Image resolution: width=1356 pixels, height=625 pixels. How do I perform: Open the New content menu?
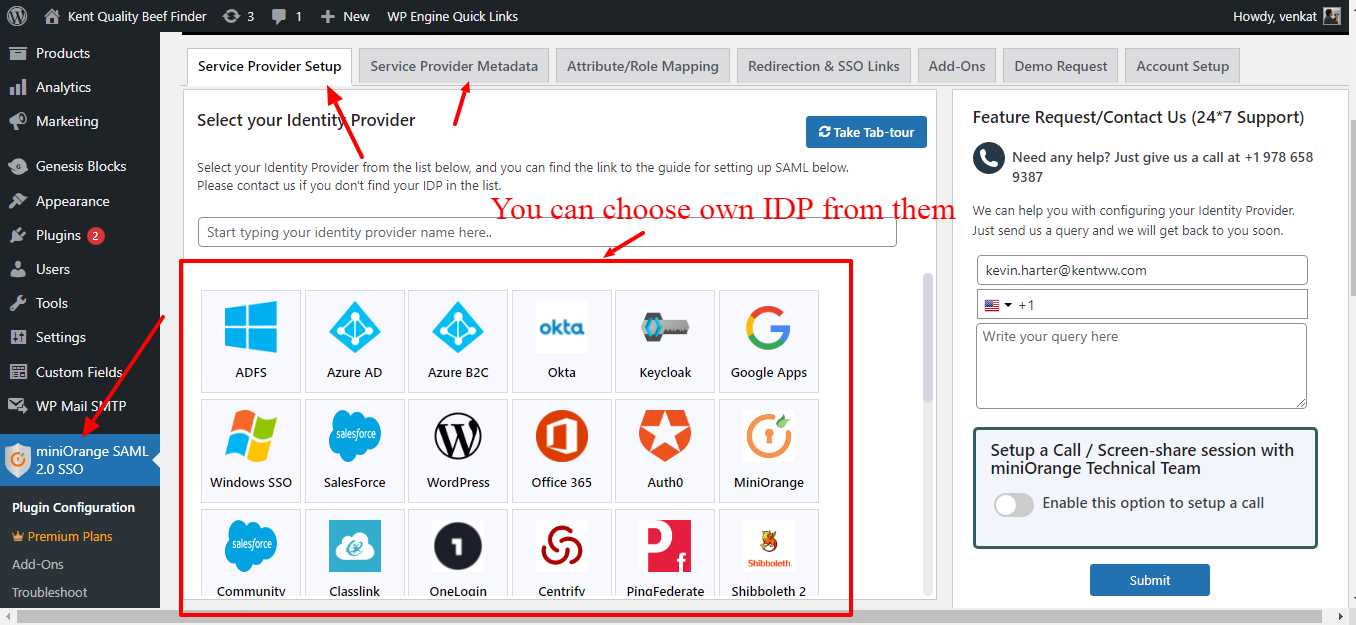pyautogui.click(x=345, y=16)
